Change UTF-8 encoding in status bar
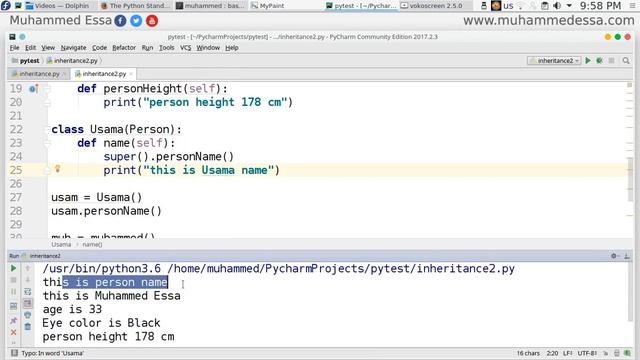 587,353
